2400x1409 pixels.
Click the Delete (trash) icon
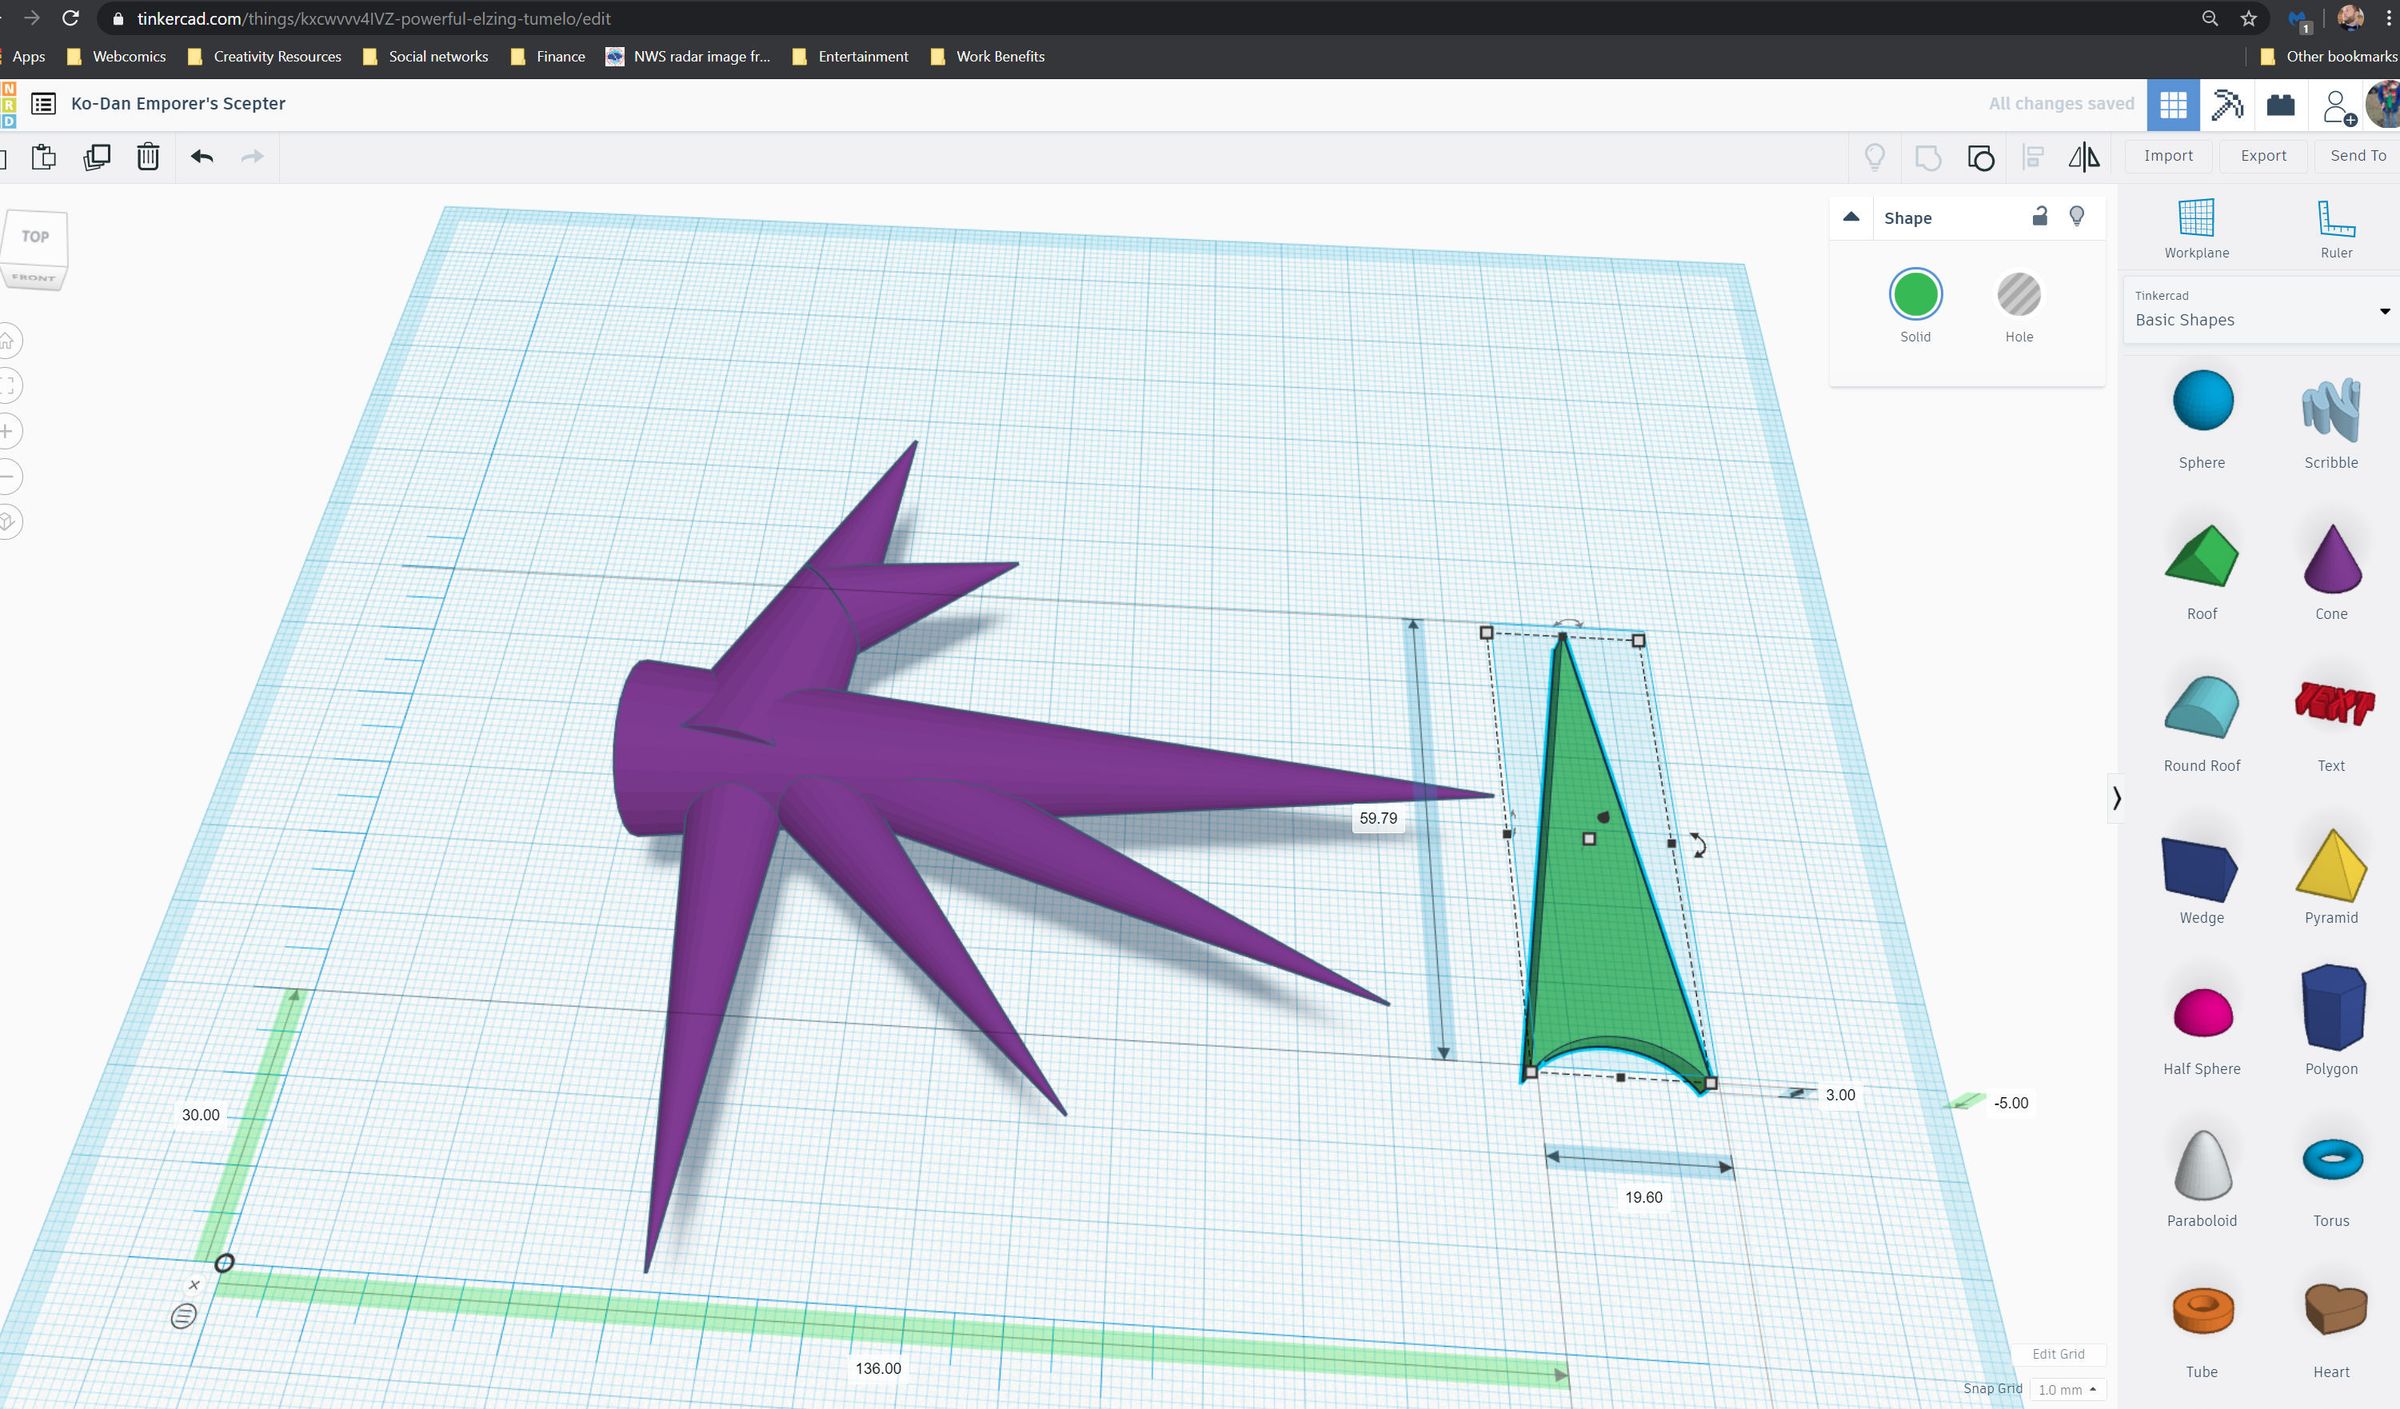(147, 157)
